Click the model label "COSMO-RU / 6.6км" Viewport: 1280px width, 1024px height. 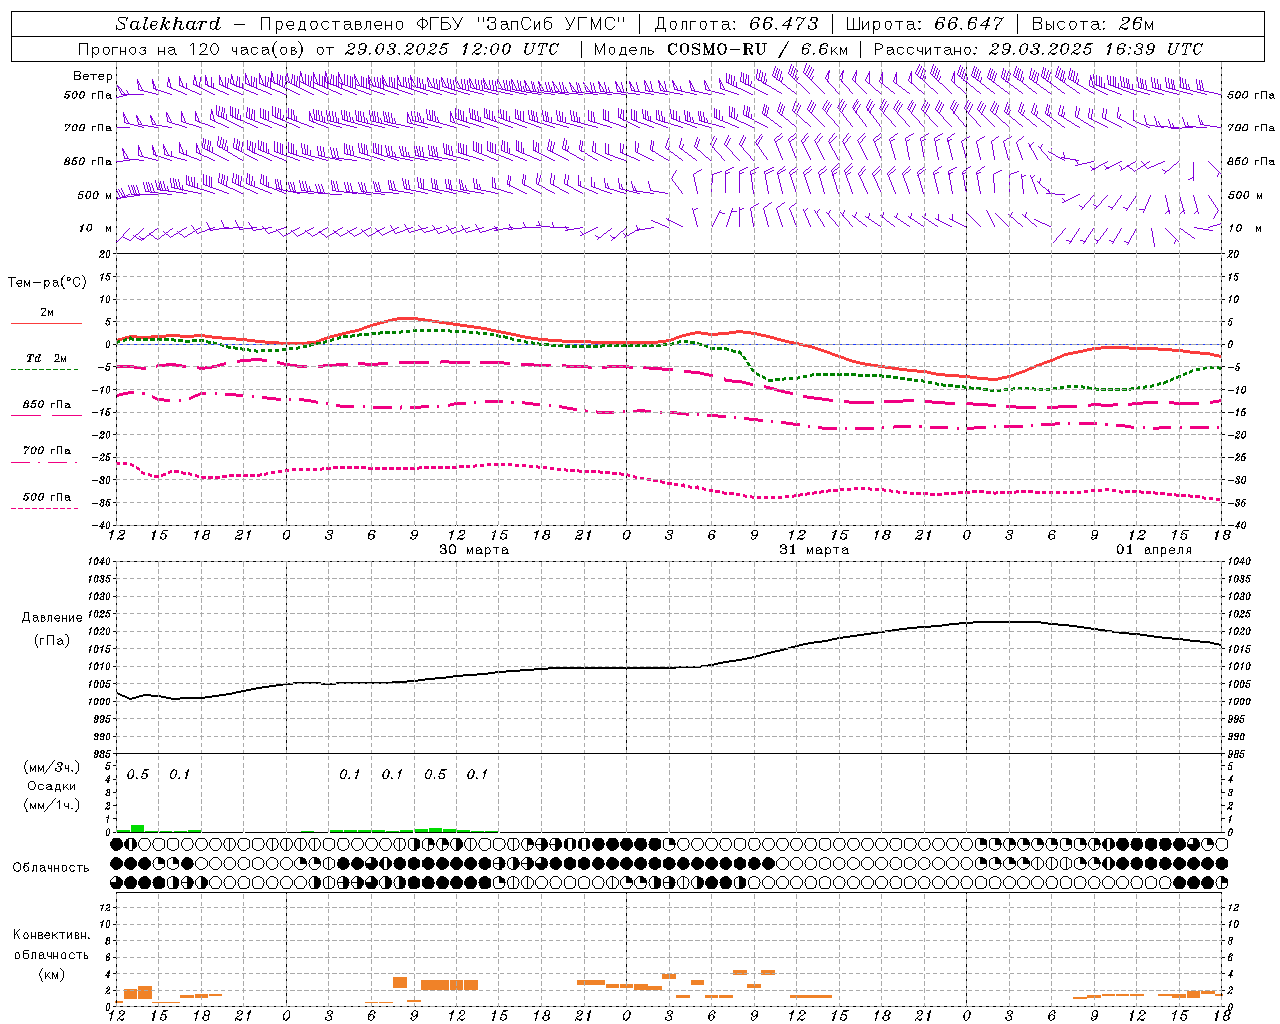pos(758,49)
